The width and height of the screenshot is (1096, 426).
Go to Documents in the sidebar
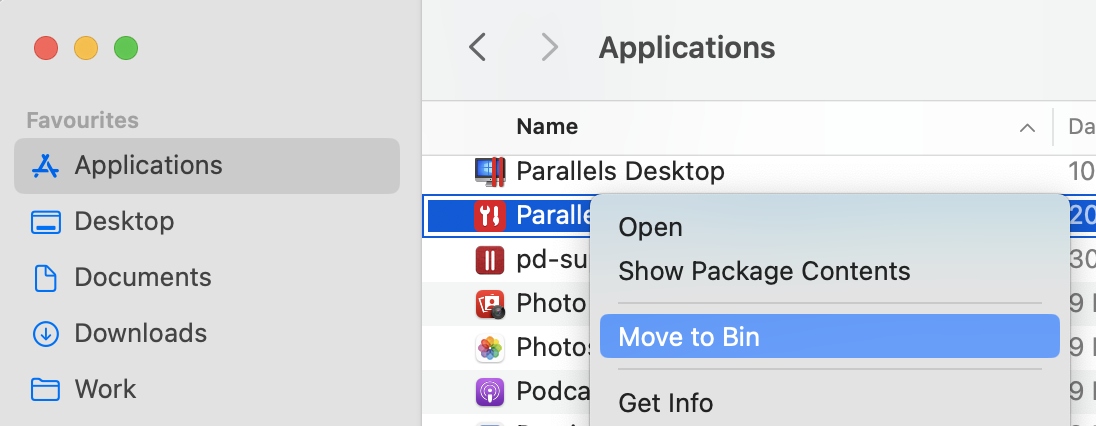143,277
